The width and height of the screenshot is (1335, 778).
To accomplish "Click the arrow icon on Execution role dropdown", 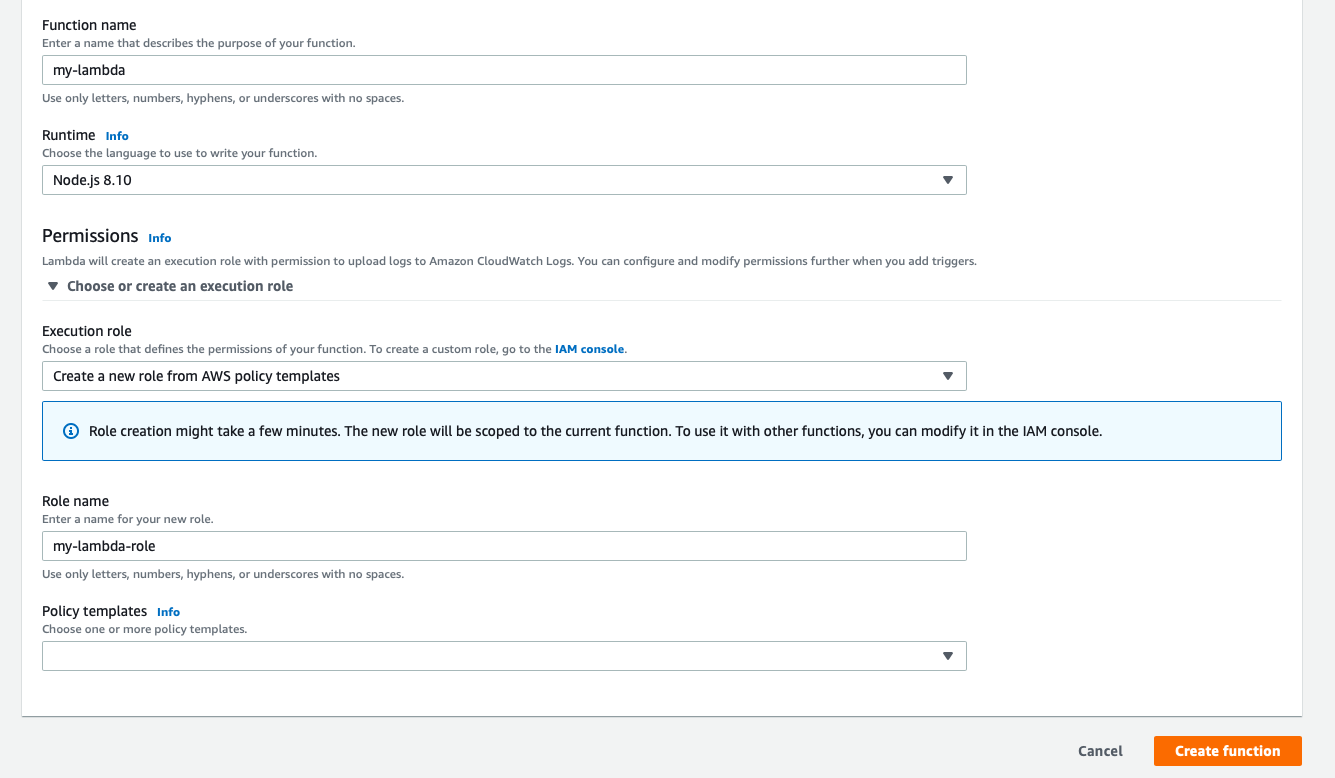I will (947, 376).
